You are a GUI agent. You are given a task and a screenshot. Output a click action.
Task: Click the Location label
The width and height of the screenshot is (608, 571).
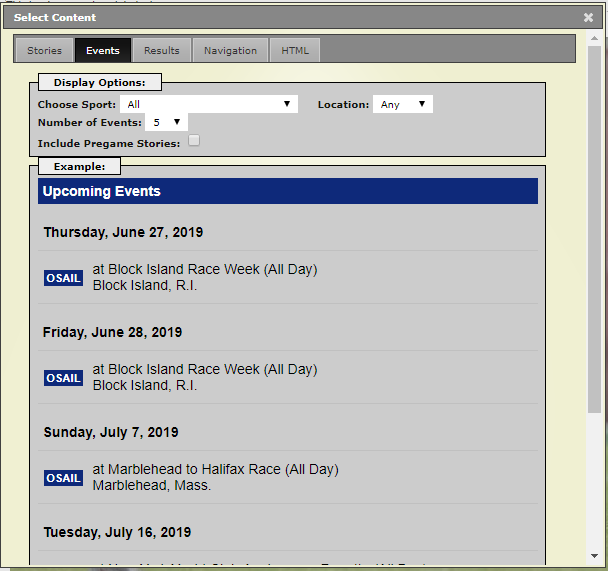[x=343, y=105]
